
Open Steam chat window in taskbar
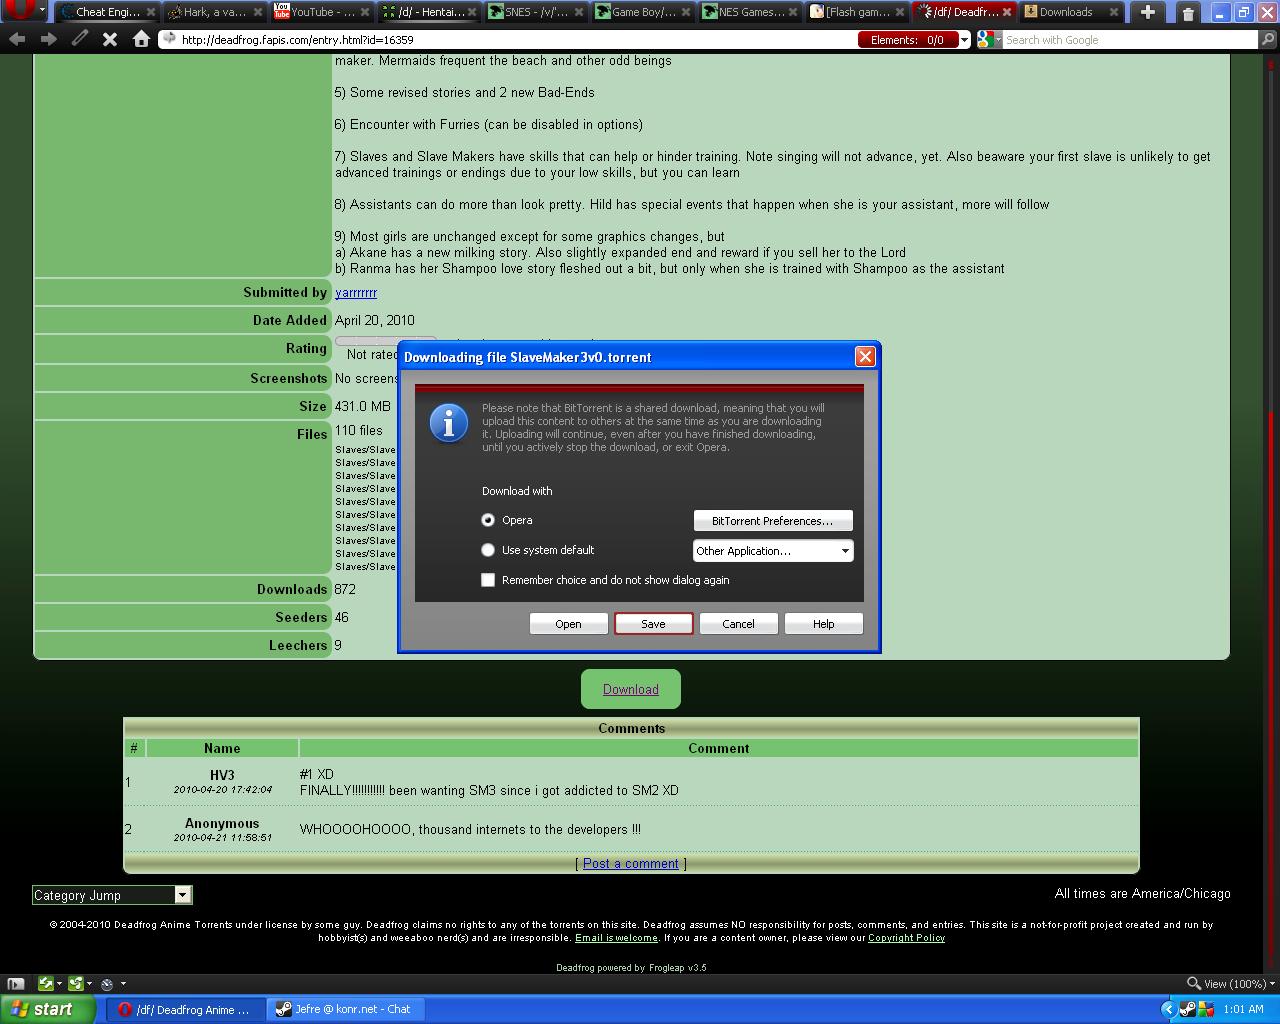342,1009
